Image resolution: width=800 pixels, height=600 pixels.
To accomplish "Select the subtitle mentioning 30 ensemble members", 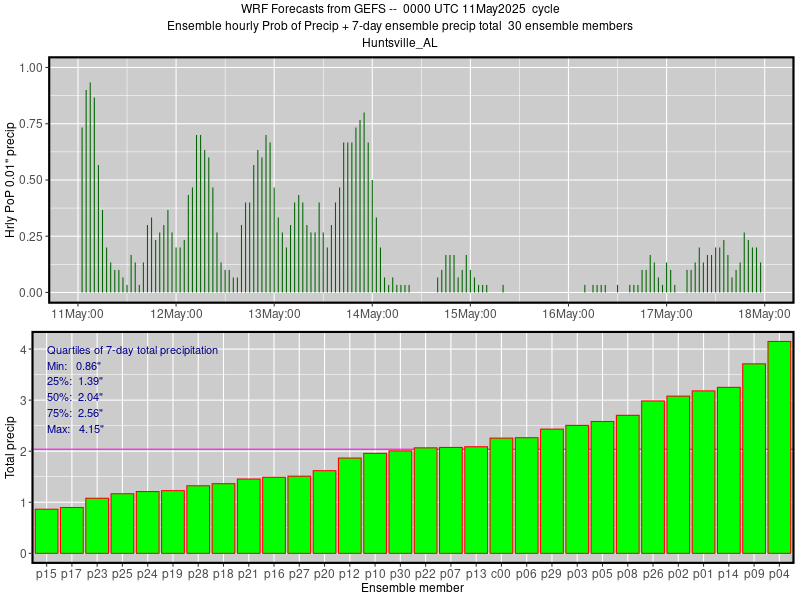I will (400, 26).
